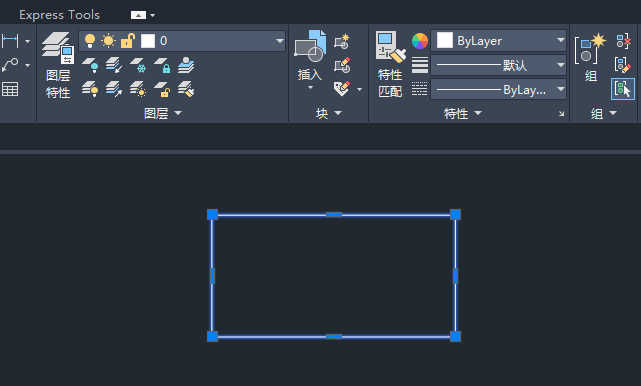Expand the 特性 panel
This screenshot has height=386, width=641.
[462, 113]
